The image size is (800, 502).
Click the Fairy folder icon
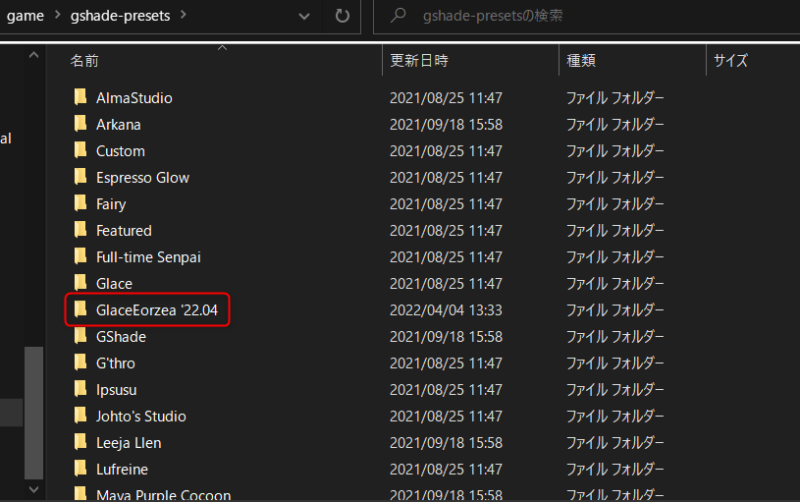coord(80,203)
